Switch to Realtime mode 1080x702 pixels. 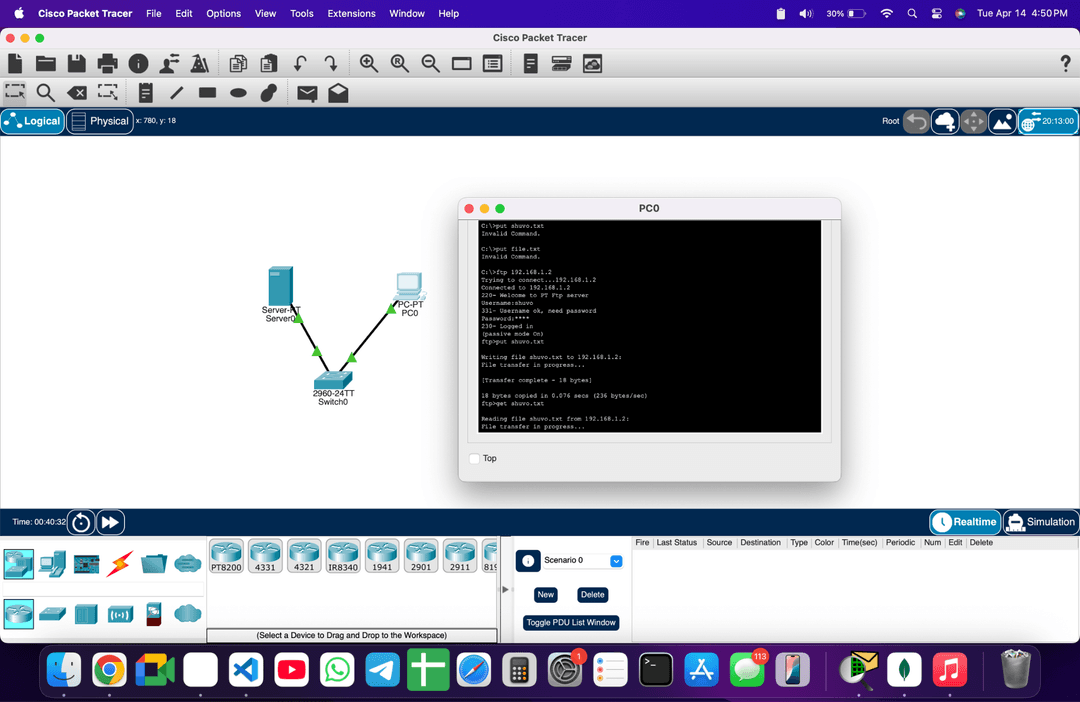[x=964, y=522]
